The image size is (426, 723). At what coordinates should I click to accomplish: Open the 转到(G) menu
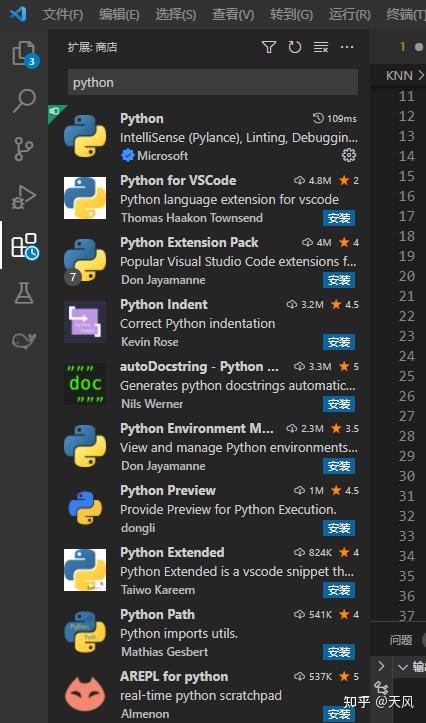pyautogui.click(x=291, y=15)
